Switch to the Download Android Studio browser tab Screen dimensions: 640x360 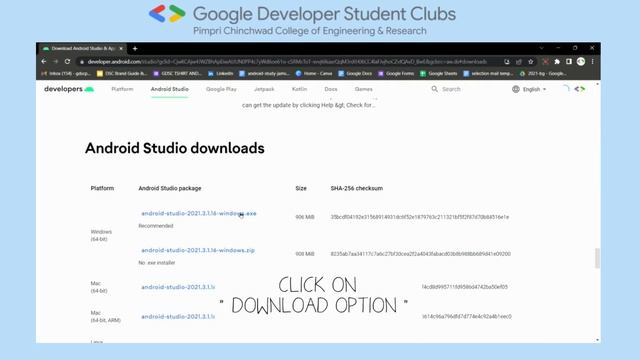pos(83,49)
